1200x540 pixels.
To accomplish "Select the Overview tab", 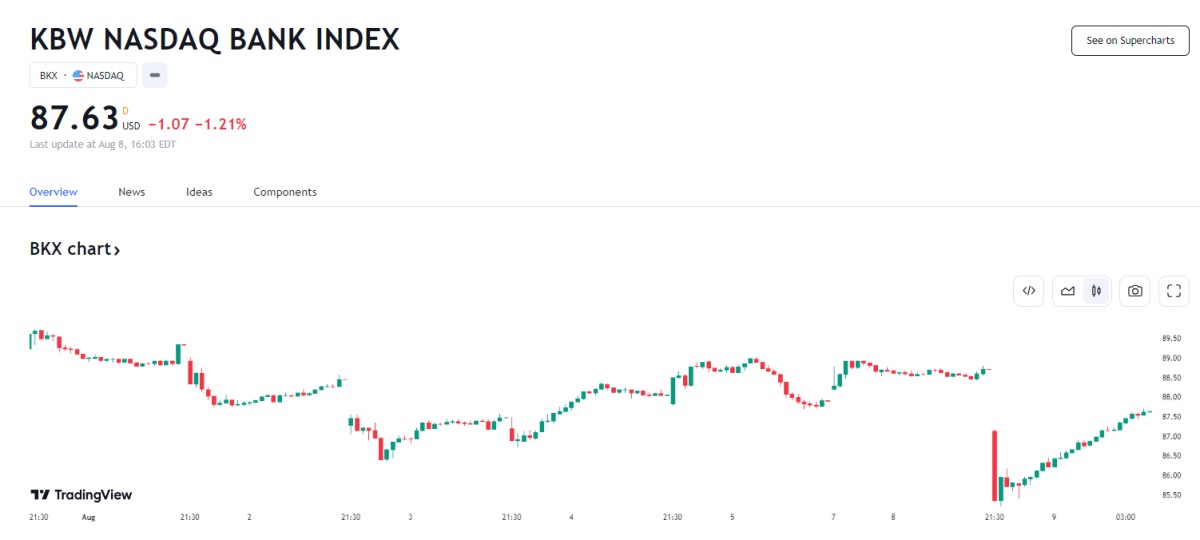I will (53, 192).
